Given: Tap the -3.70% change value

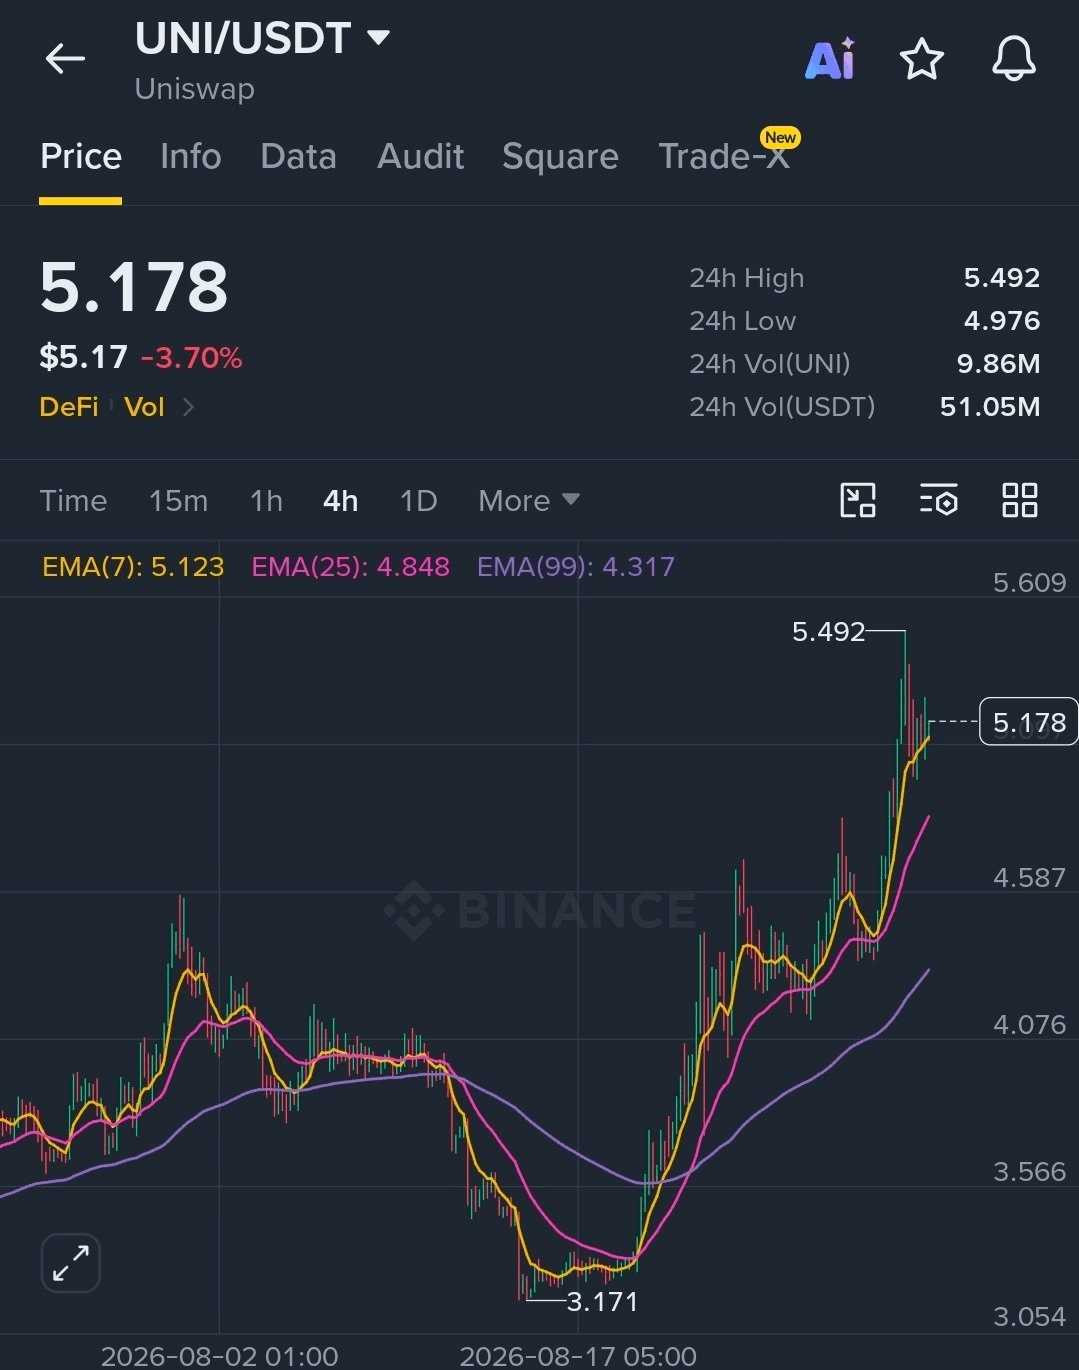Looking at the screenshot, I should coord(191,357).
